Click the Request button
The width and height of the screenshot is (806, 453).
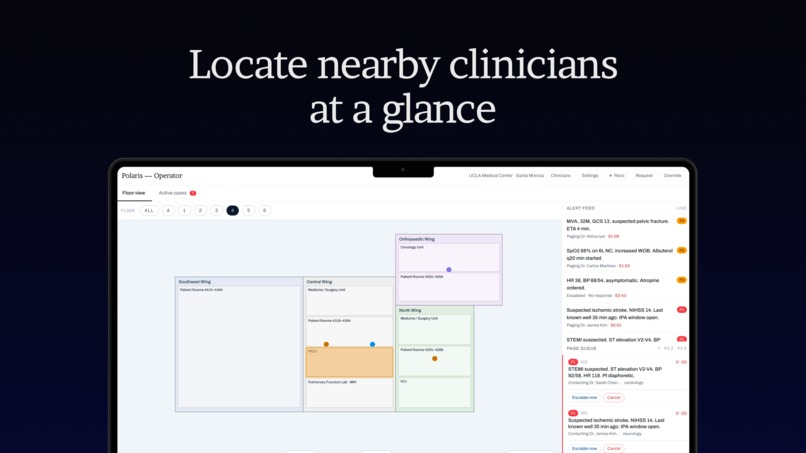(x=644, y=176)
